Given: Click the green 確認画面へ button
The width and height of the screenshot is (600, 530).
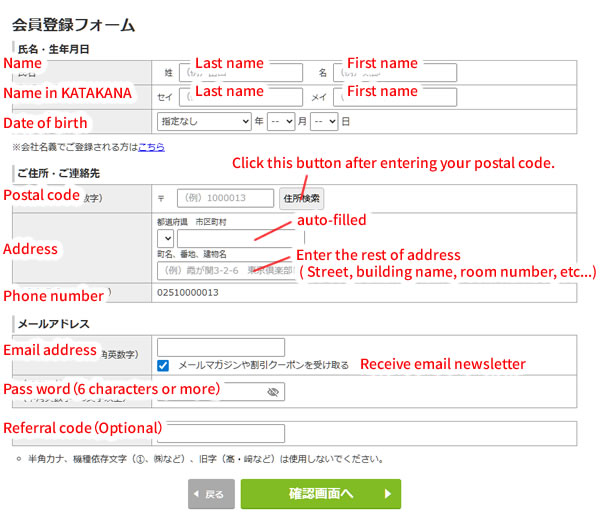Looking at the screenshot, I should pos(321,494).
